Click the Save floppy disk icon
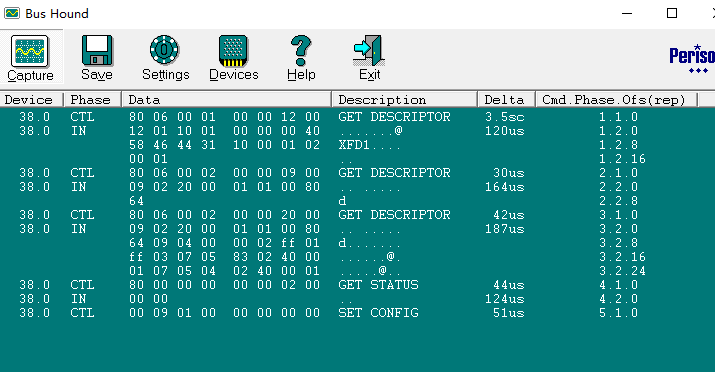715x372 pixels. click(x=97, y=51)
